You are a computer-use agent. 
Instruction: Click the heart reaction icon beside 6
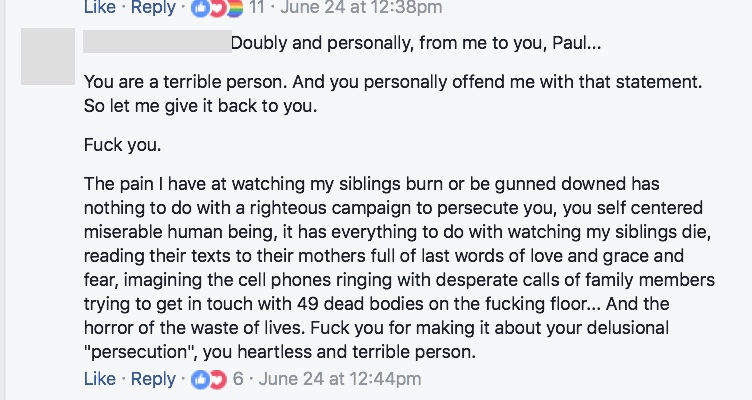[216, 379]
